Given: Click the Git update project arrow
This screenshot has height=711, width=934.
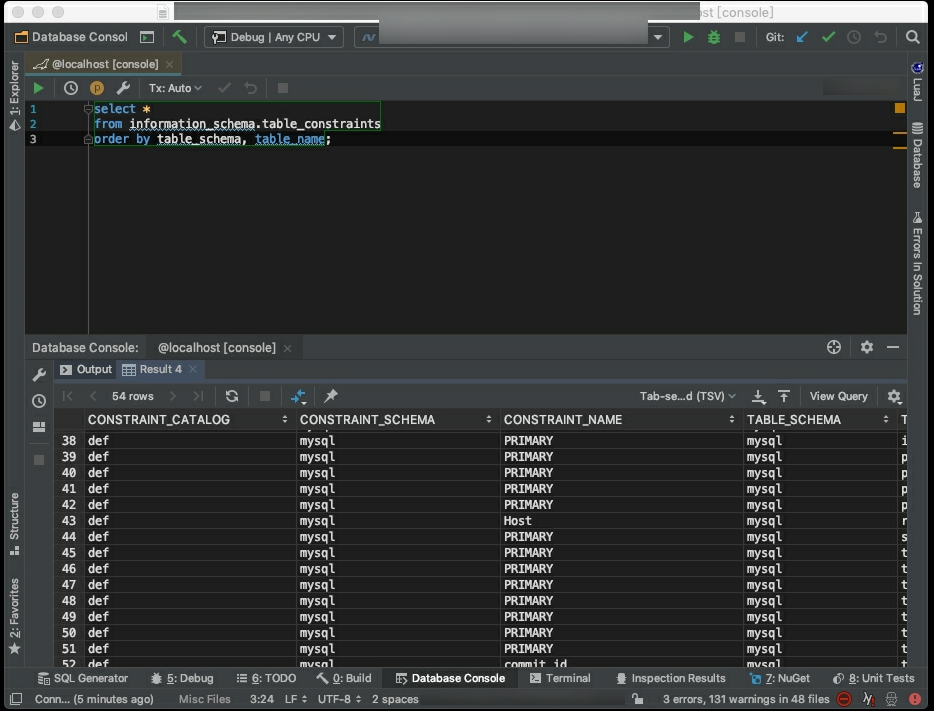Looking at the screenshot, I should (802, 37).
